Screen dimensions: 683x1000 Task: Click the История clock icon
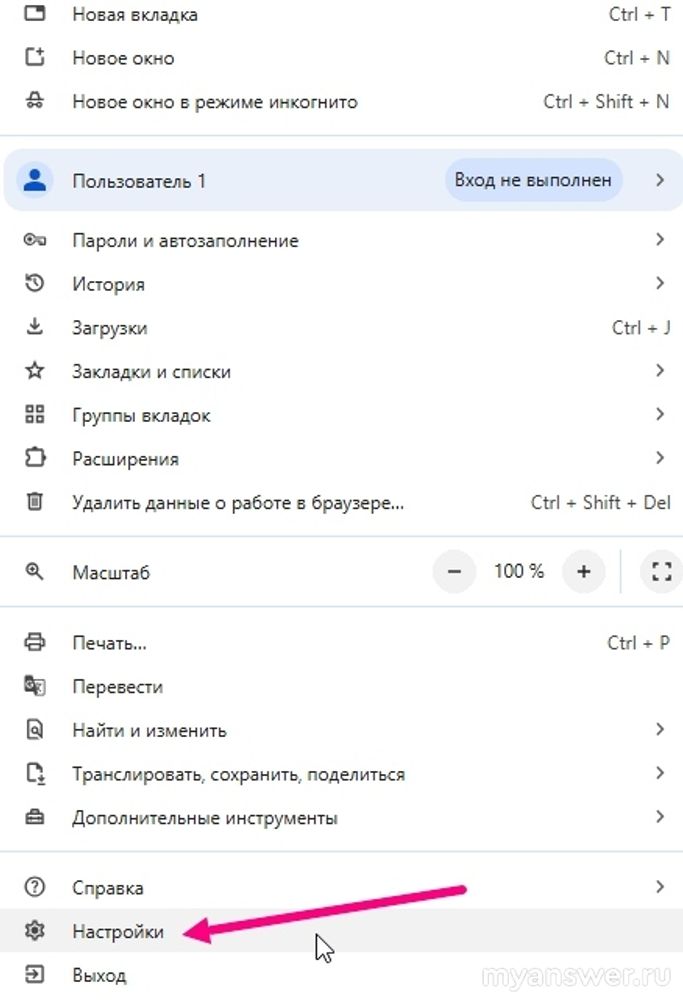(x=35, y=284)
